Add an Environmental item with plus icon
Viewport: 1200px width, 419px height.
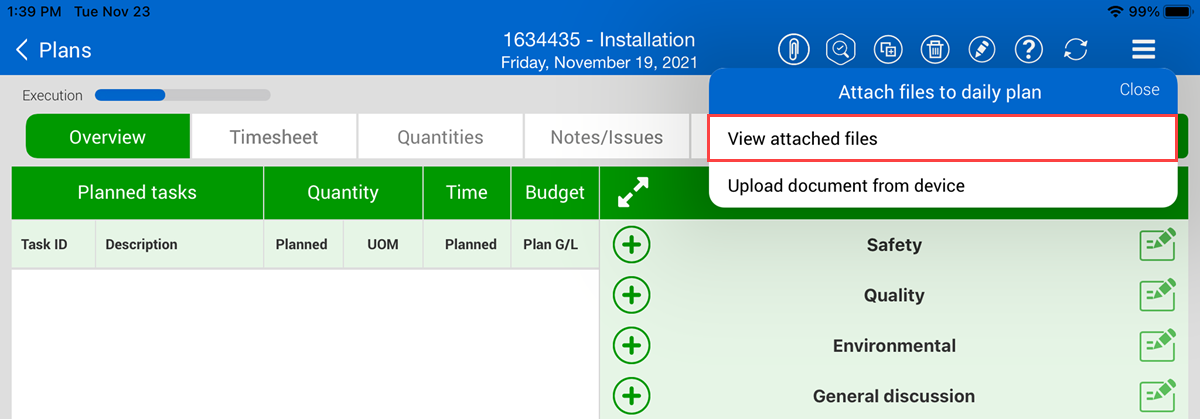[x=631, y=346]
